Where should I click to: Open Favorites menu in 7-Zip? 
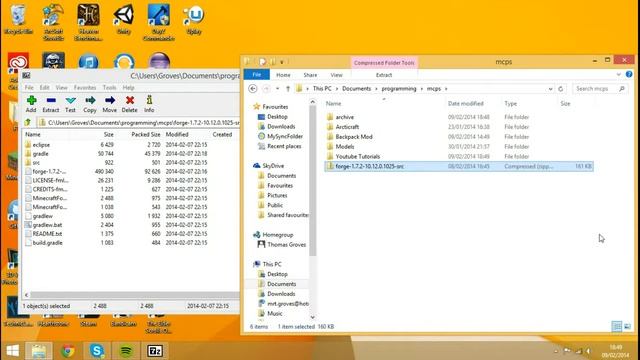point(85,88)
